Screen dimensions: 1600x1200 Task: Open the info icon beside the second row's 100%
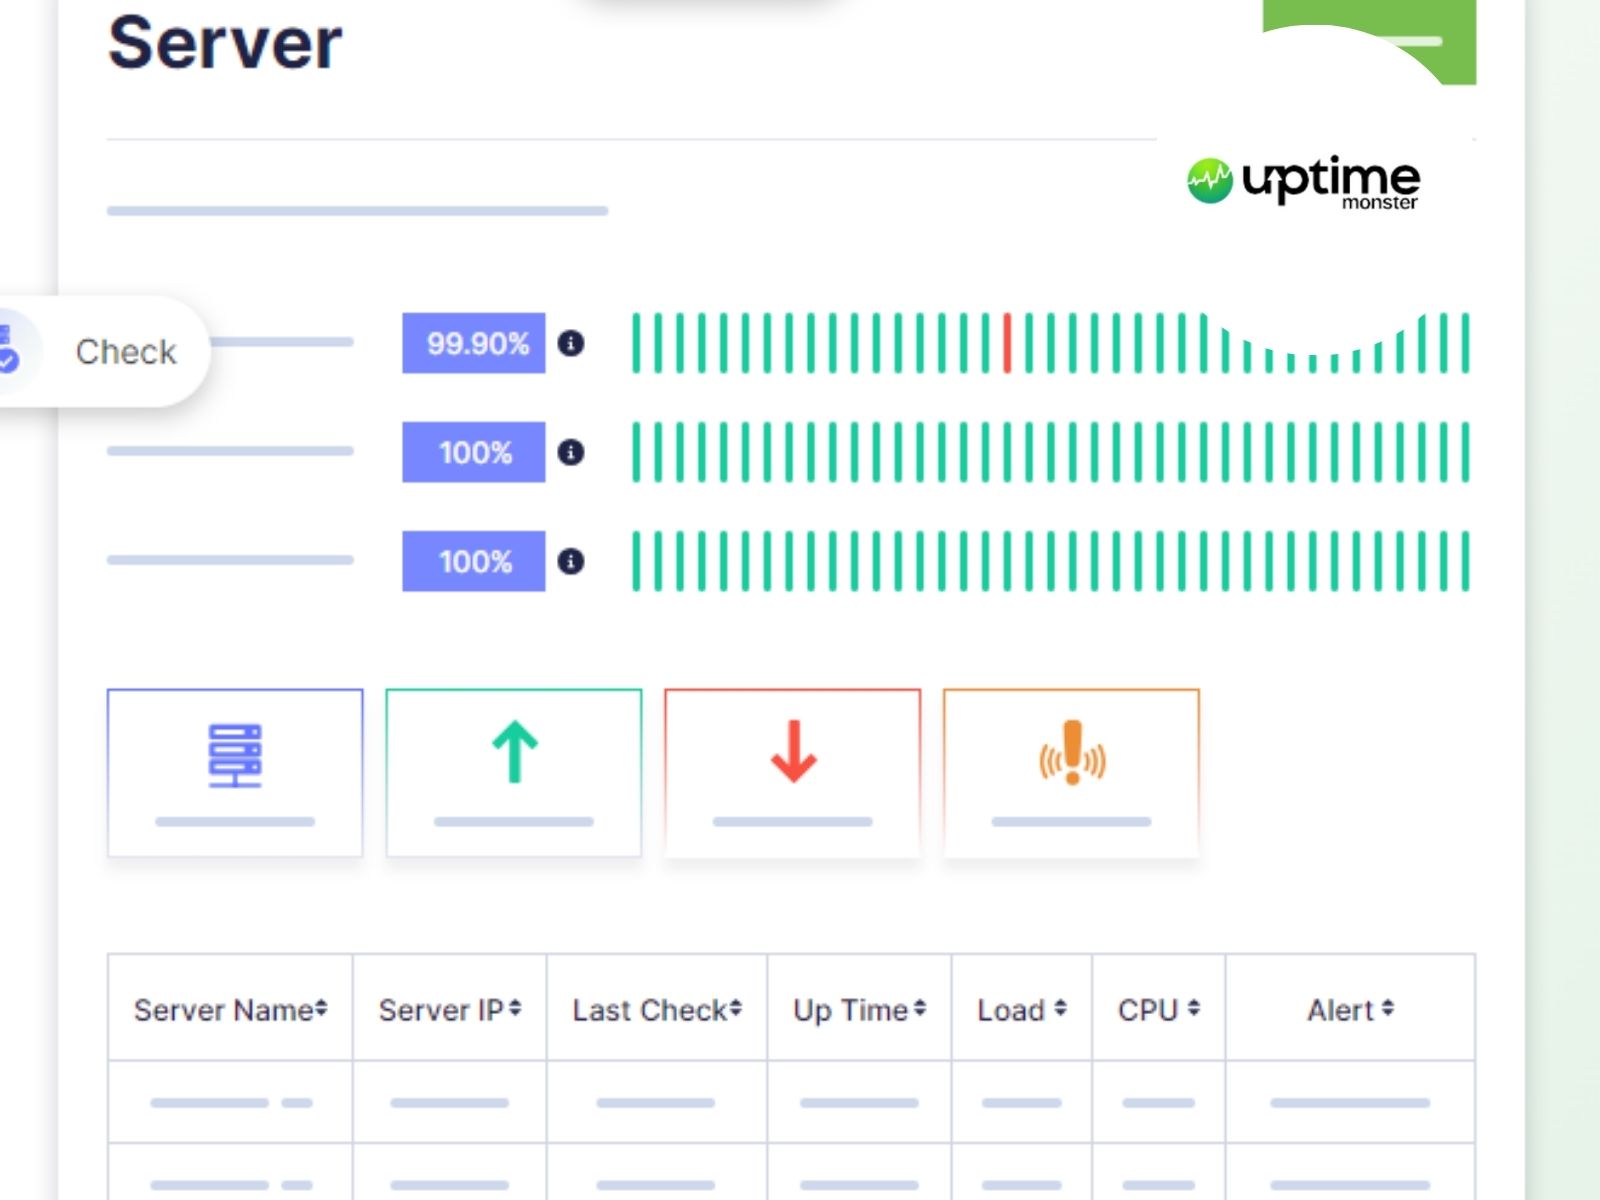(571, 452)
